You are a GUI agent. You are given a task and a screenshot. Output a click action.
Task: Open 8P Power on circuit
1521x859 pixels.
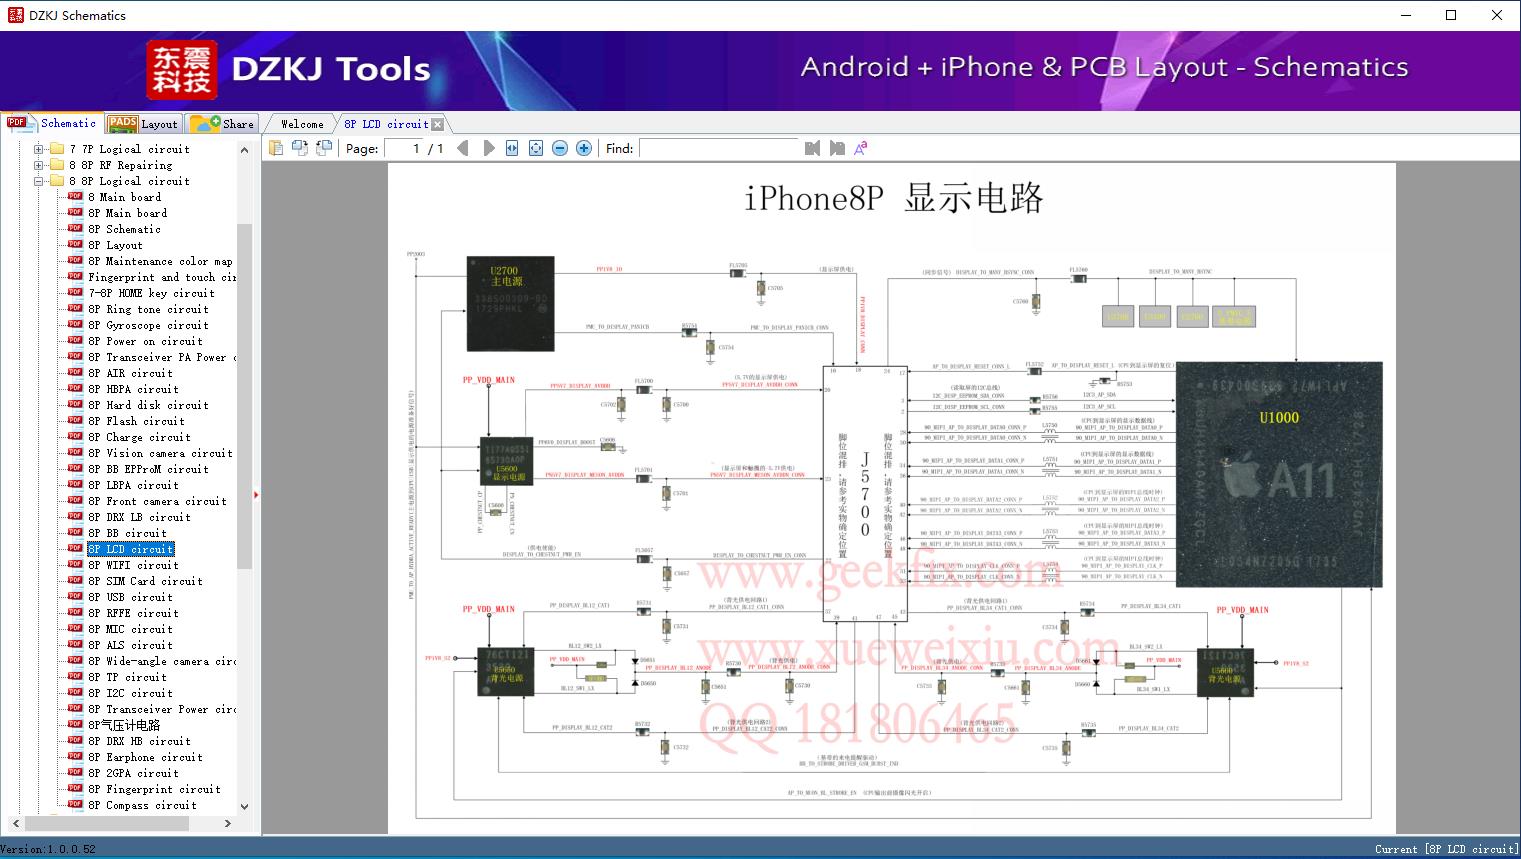pyautogui.click(x=145, y=341)
